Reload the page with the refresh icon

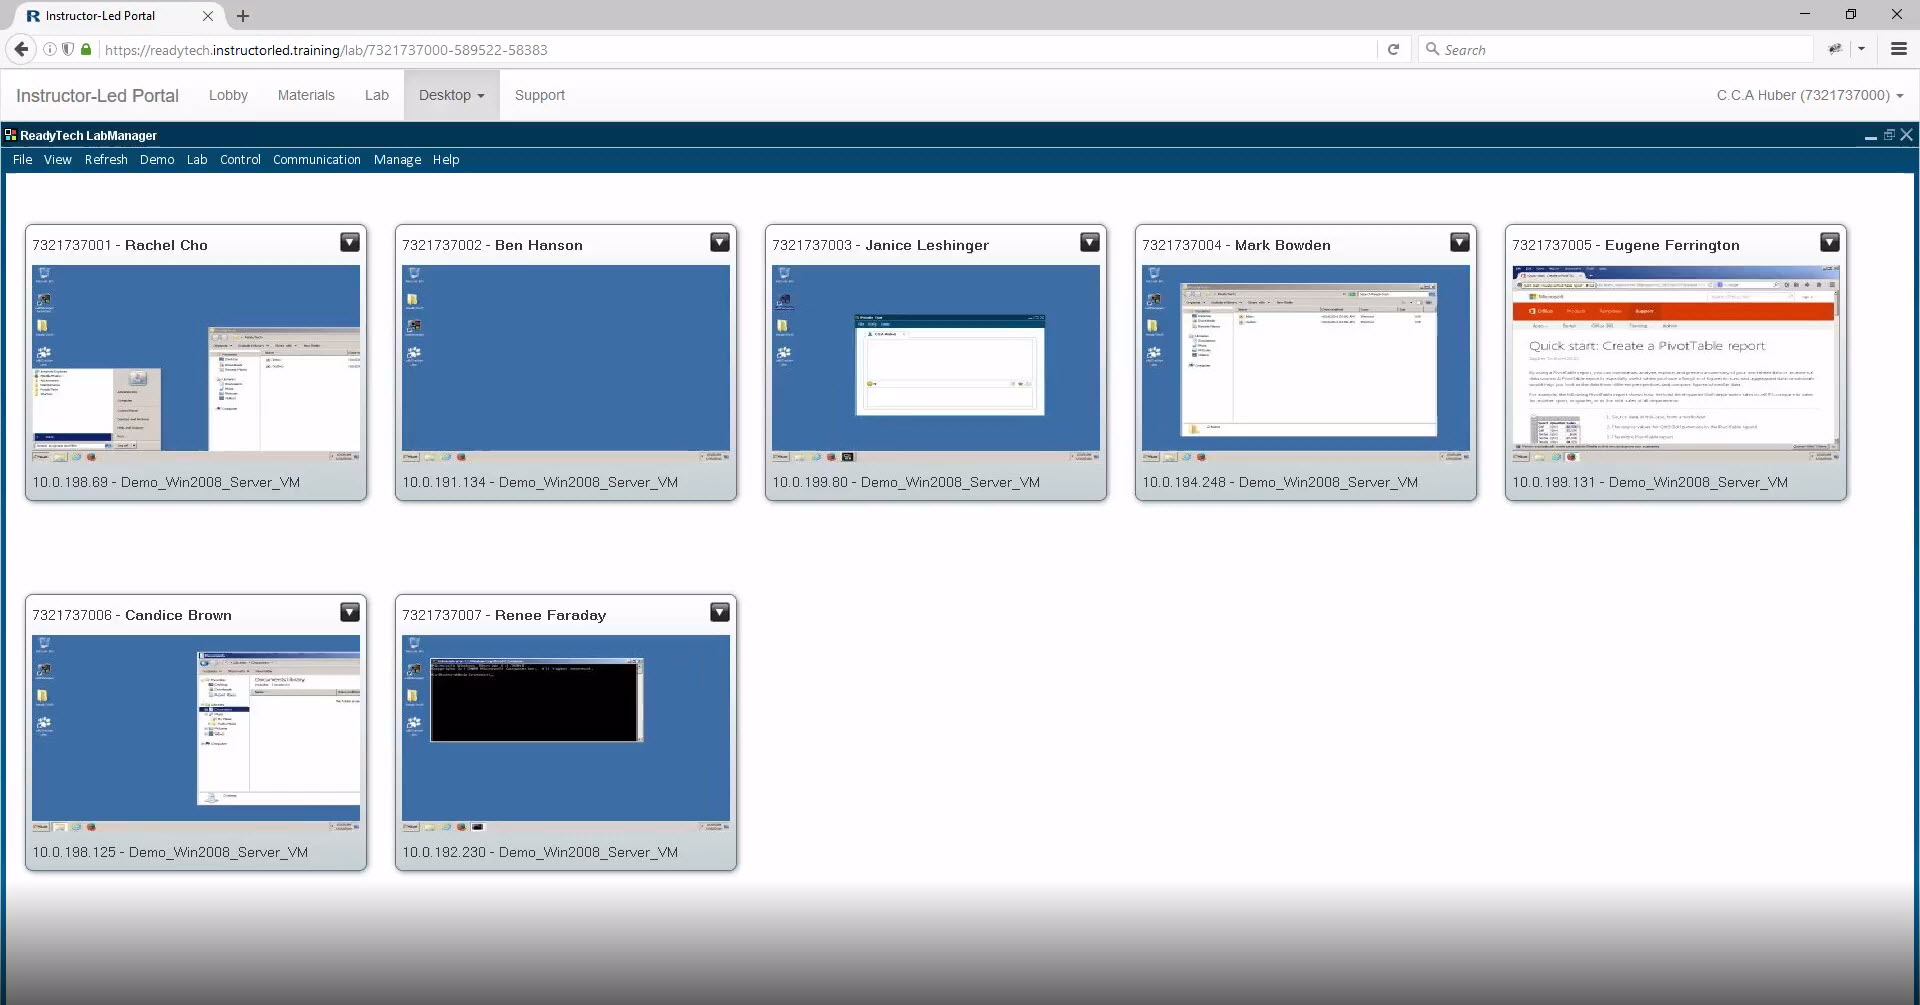(x=1393, y=49)
